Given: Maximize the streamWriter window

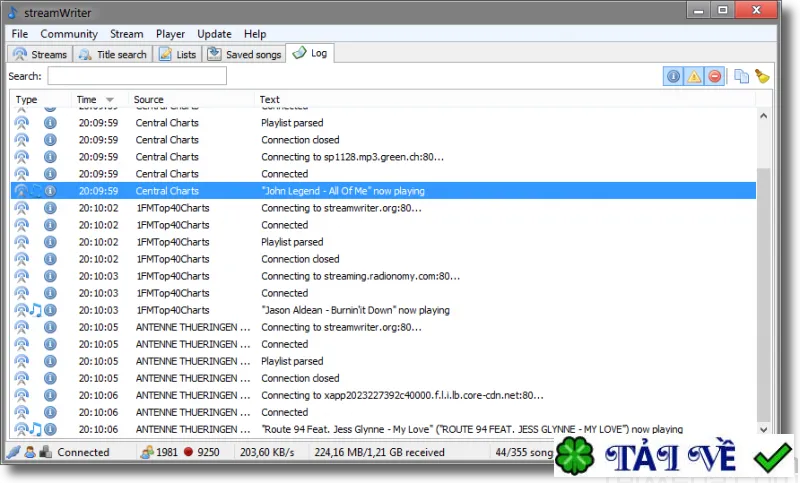Looking at the screenshot, I should tap(723, 10).
